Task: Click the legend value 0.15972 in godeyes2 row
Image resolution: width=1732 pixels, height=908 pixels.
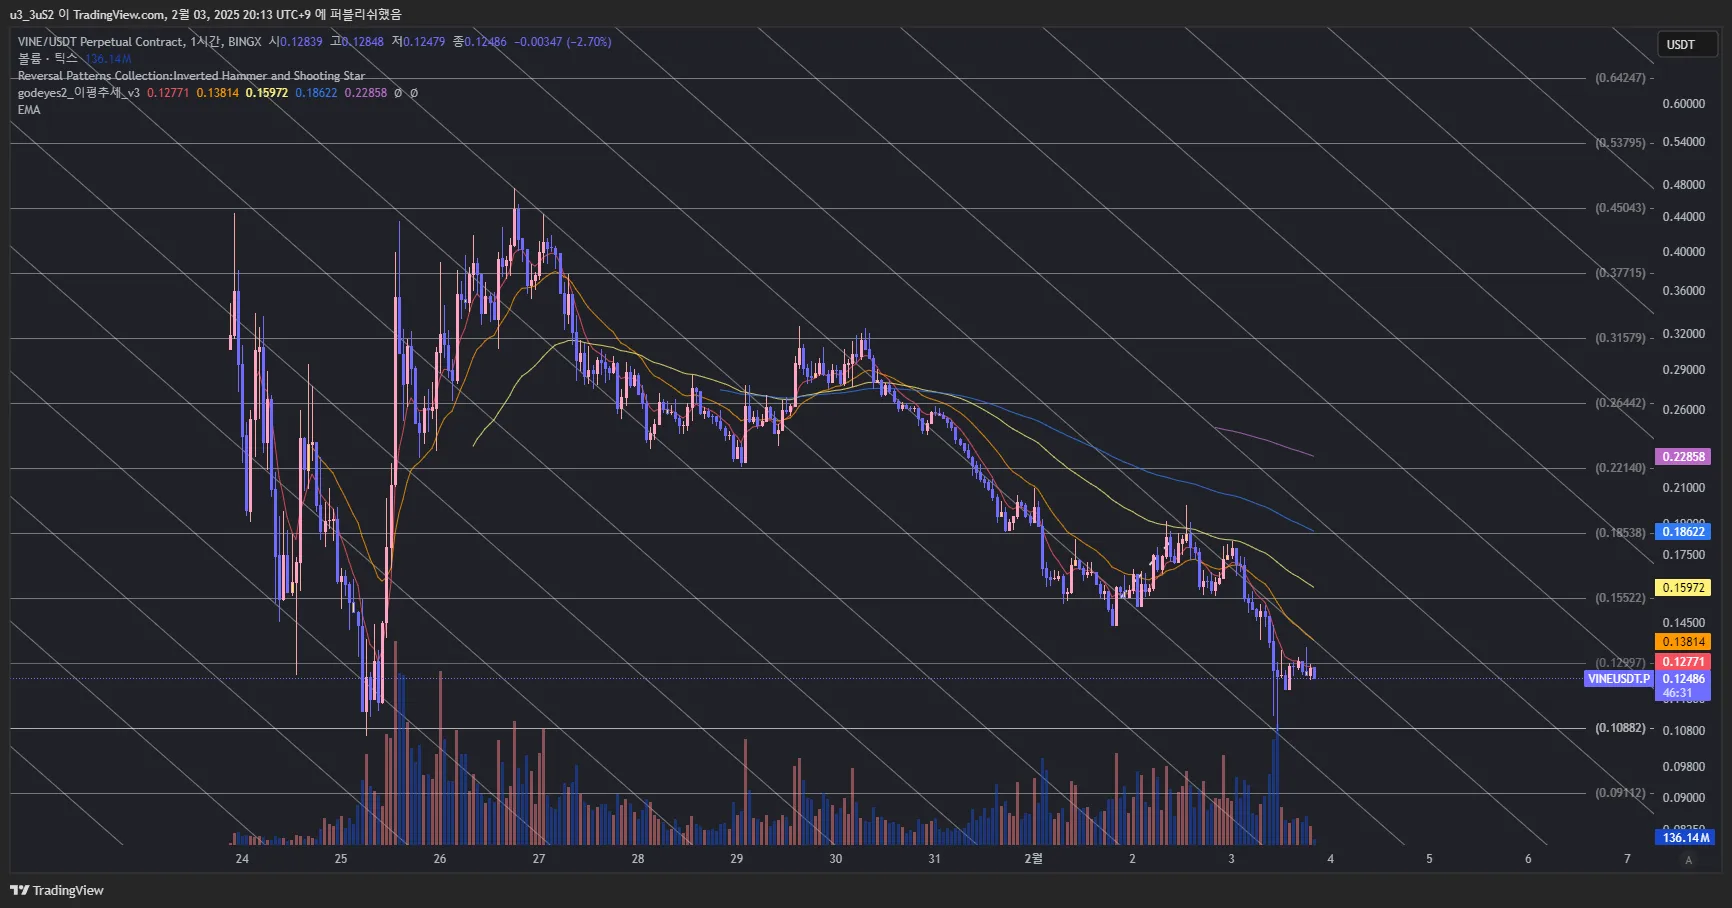Action: coord(267,93)
